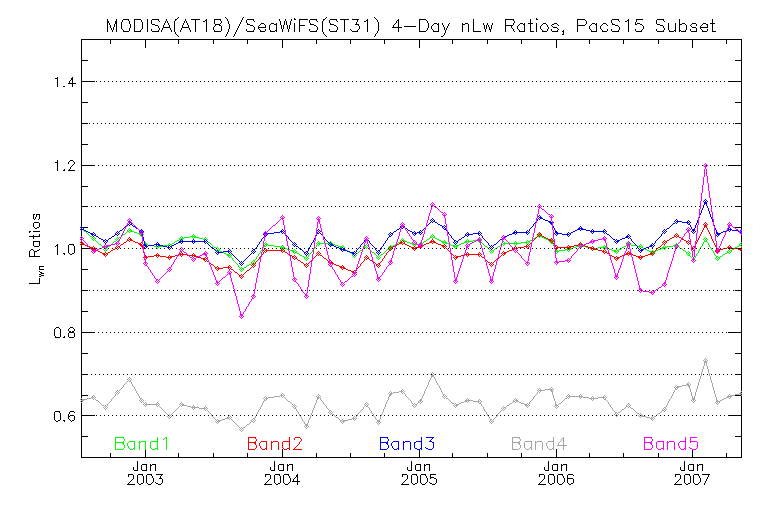The width and height of the screenshot is (768, 512).
Task: Click the Band4 peak marker above 0.7 in 2007
Action: coord(705,361)
